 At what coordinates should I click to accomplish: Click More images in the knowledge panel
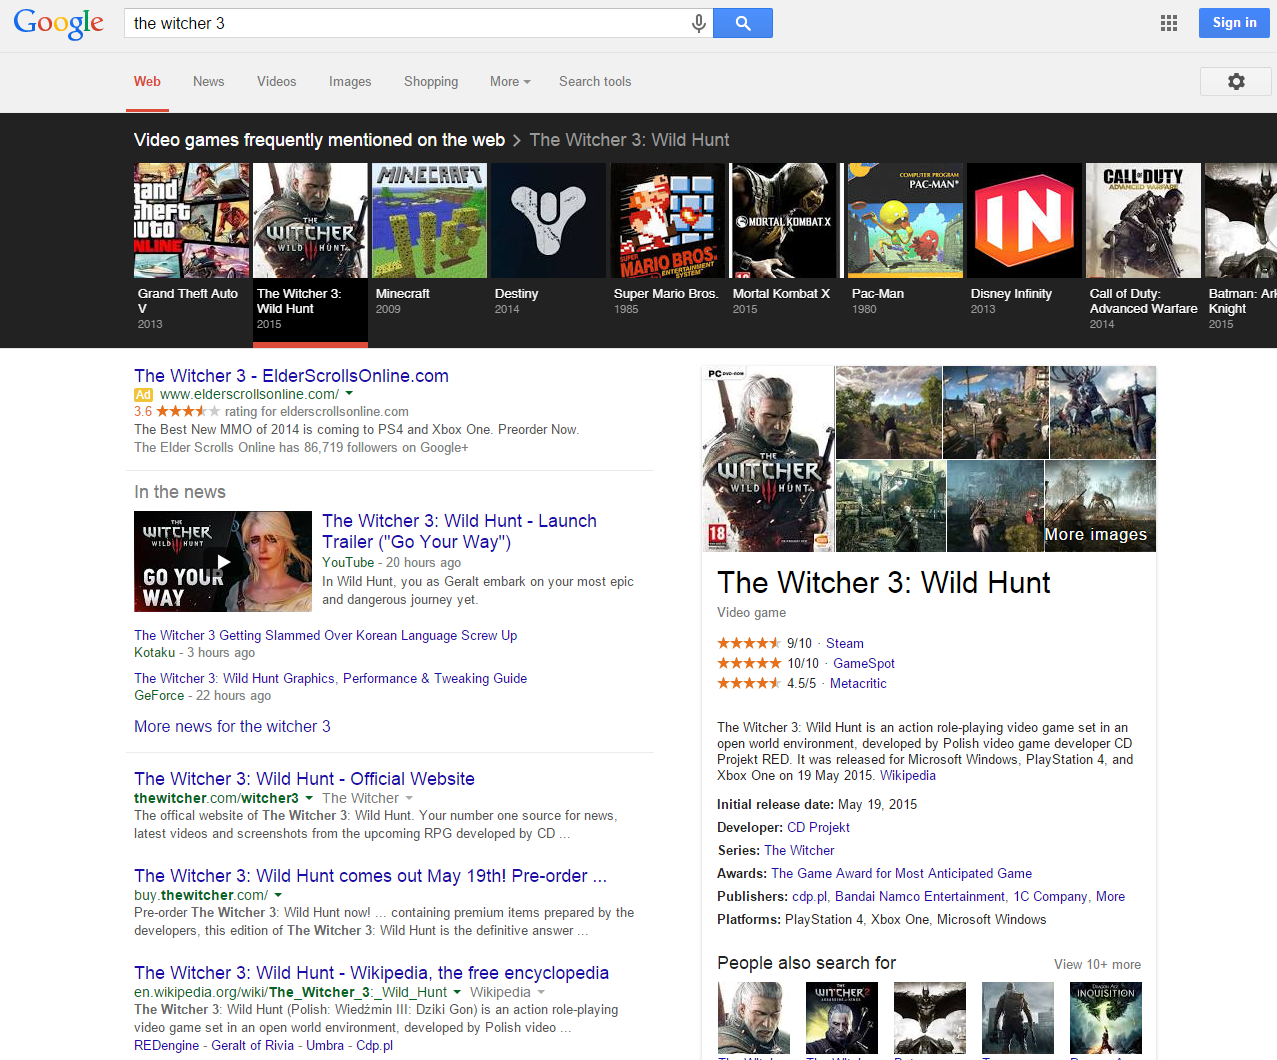tap(1097, 534)
